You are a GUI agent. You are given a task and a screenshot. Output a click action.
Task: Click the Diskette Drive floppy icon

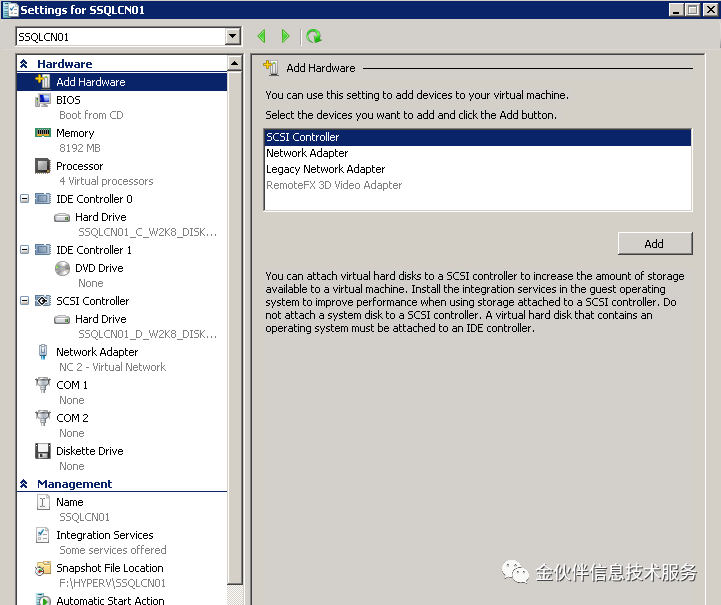43,451
